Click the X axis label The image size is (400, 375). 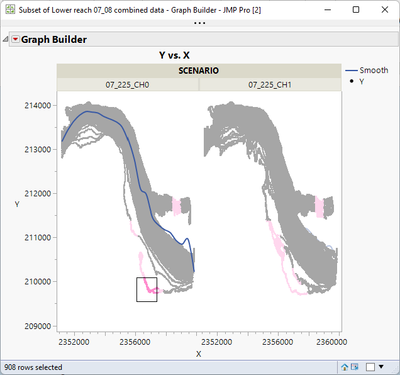[199, 354]
